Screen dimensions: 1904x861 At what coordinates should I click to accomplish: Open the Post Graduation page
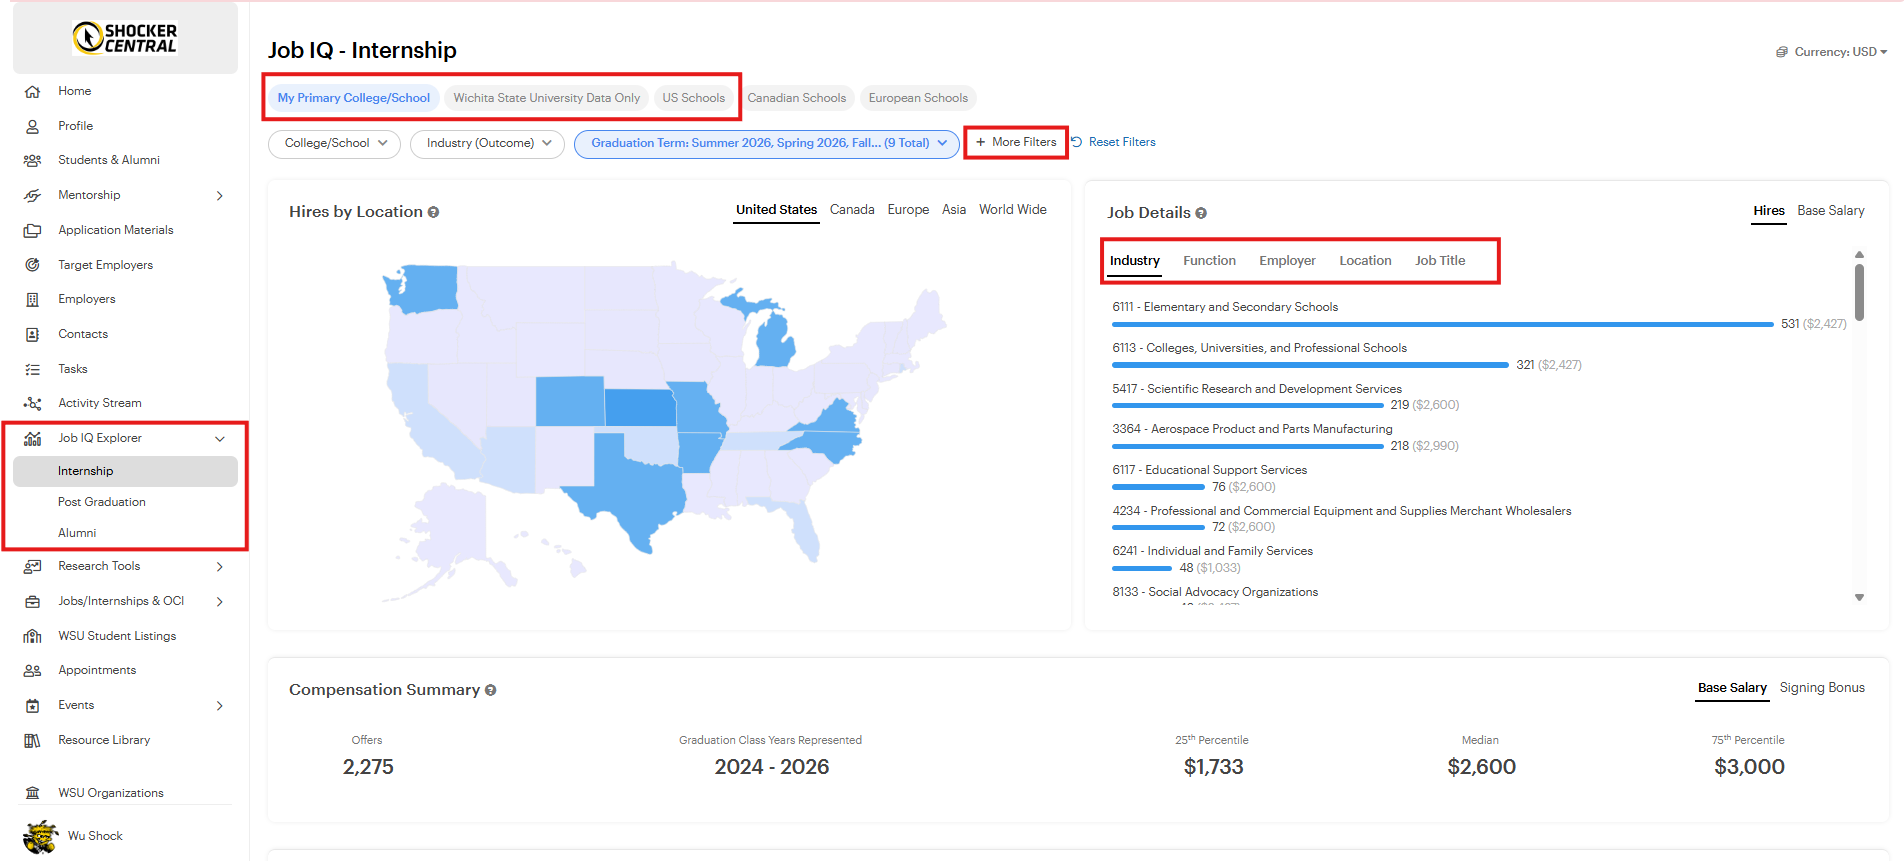102,502
